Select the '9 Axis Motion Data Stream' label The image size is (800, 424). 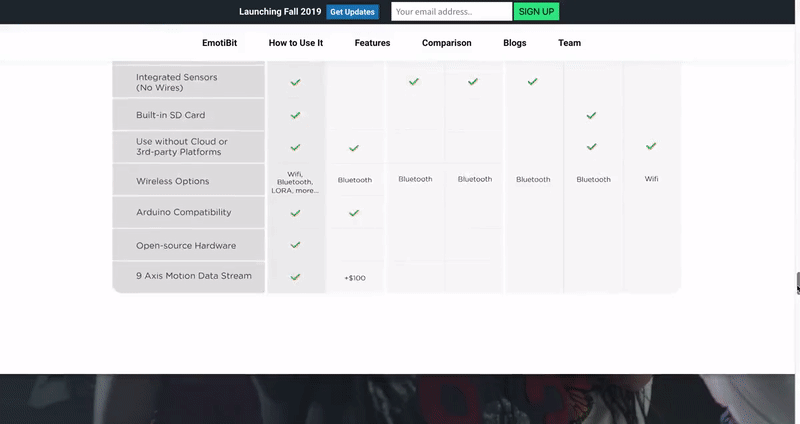pyautogui.click(x=194, y=276)
